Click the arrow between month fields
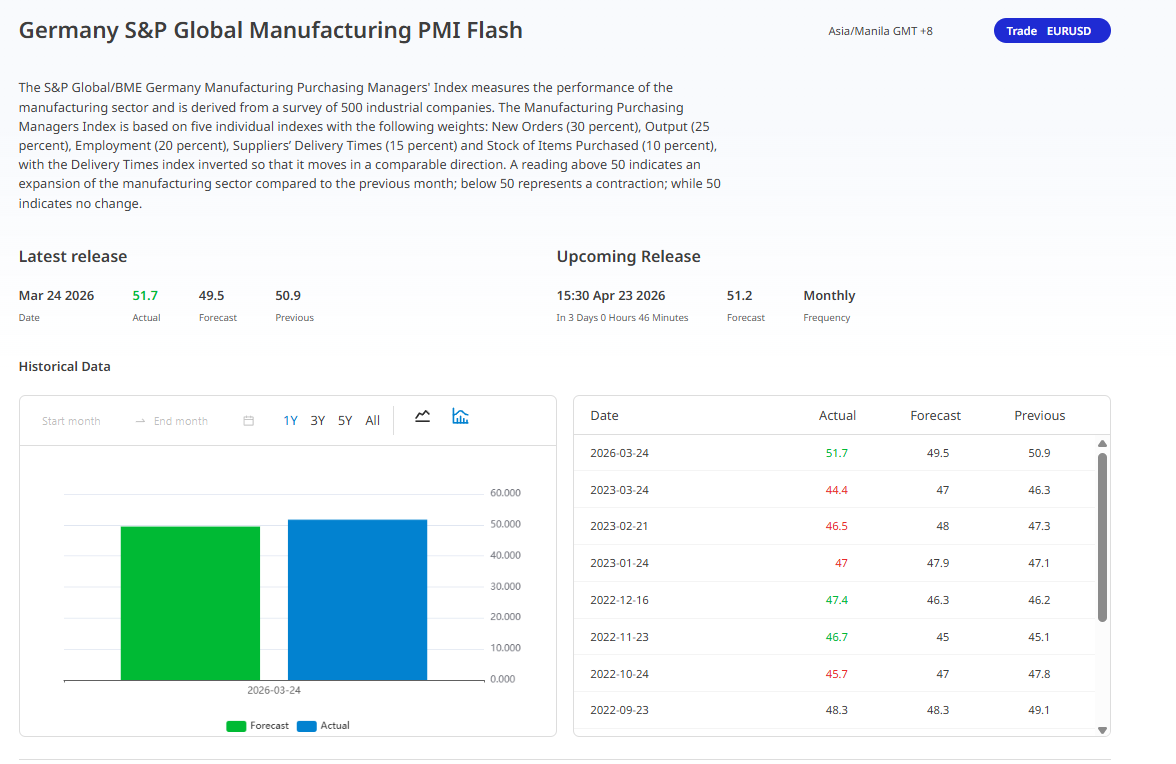Image resolution: width=1176 pixels, height=764 pixels. [x=141, y=421]
